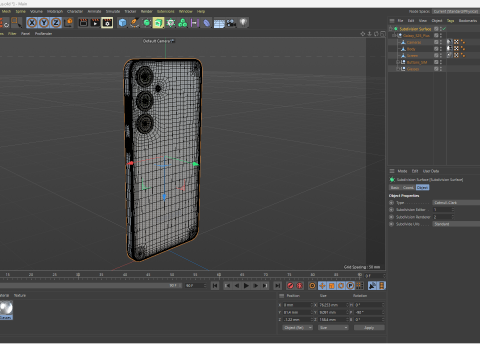Click the coordinate system icon beside Z

68,23
